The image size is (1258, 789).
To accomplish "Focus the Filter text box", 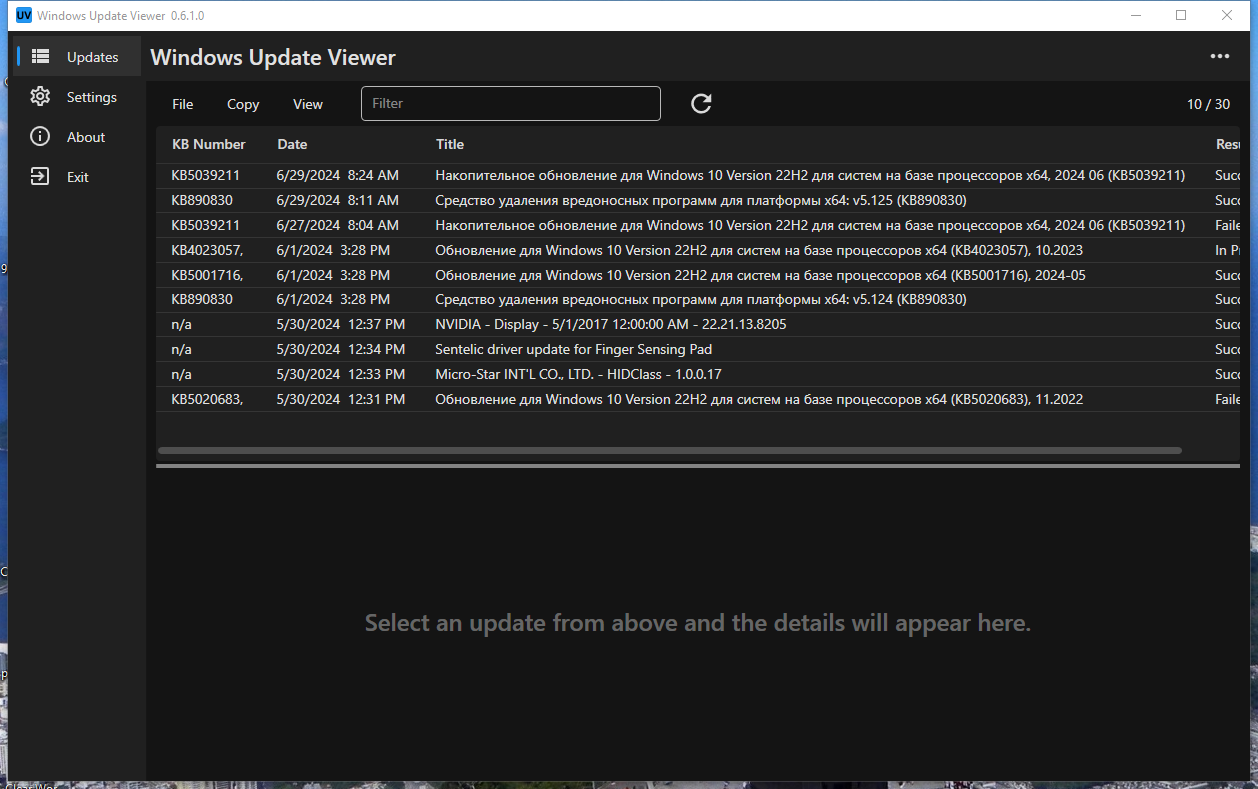I will coord(510,103).
